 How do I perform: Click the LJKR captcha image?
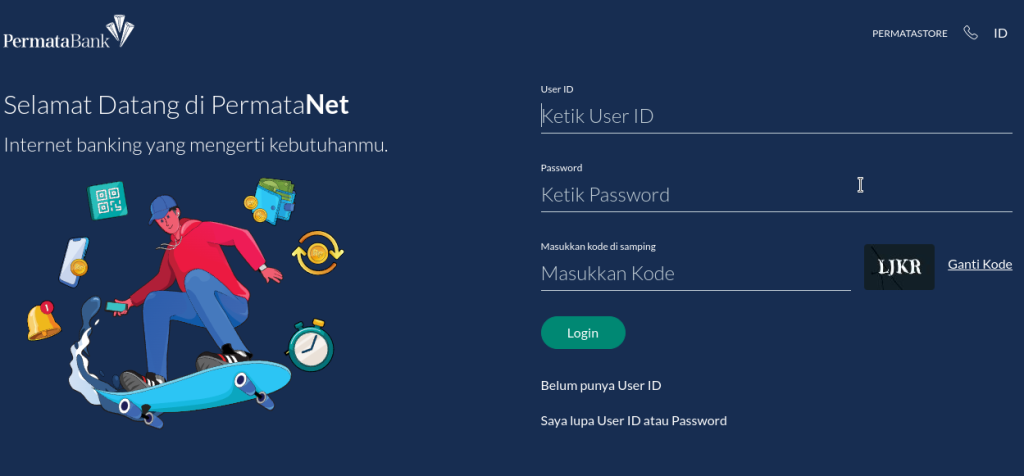pos(899,267)
